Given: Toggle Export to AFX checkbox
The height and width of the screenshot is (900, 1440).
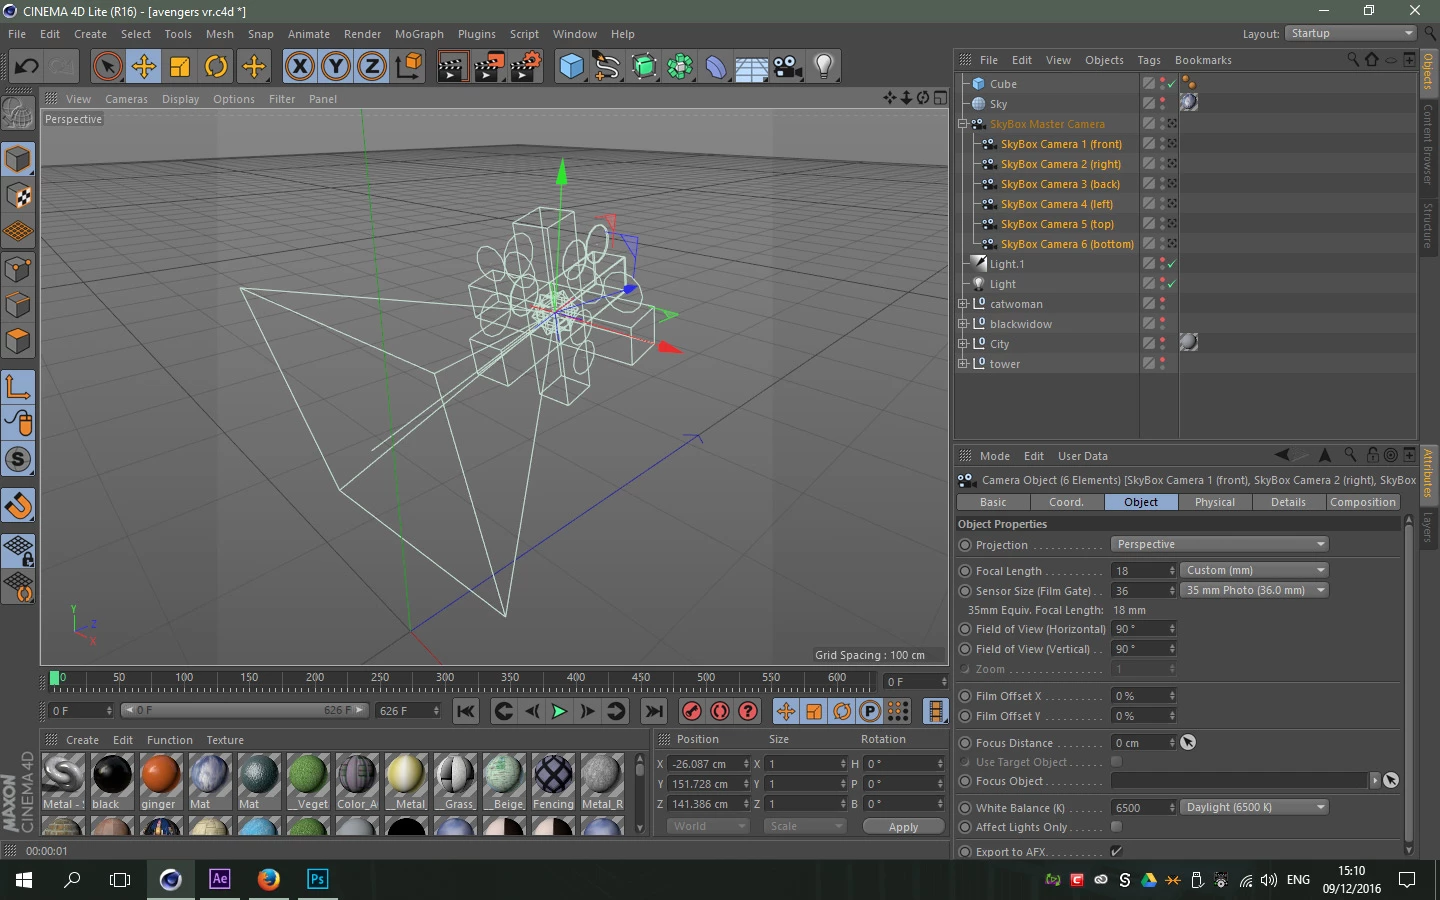Looking at the screenshot, I should point(1116,852).
